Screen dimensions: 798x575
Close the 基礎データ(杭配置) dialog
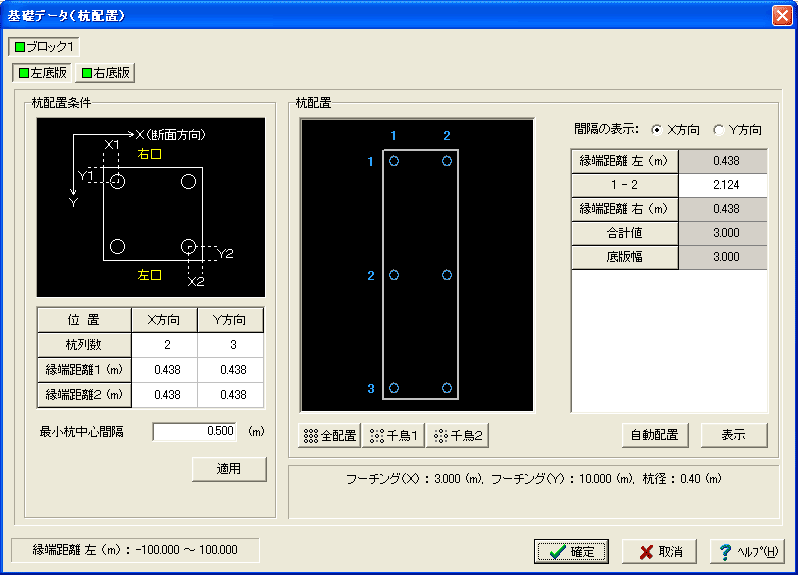[782, 15]
